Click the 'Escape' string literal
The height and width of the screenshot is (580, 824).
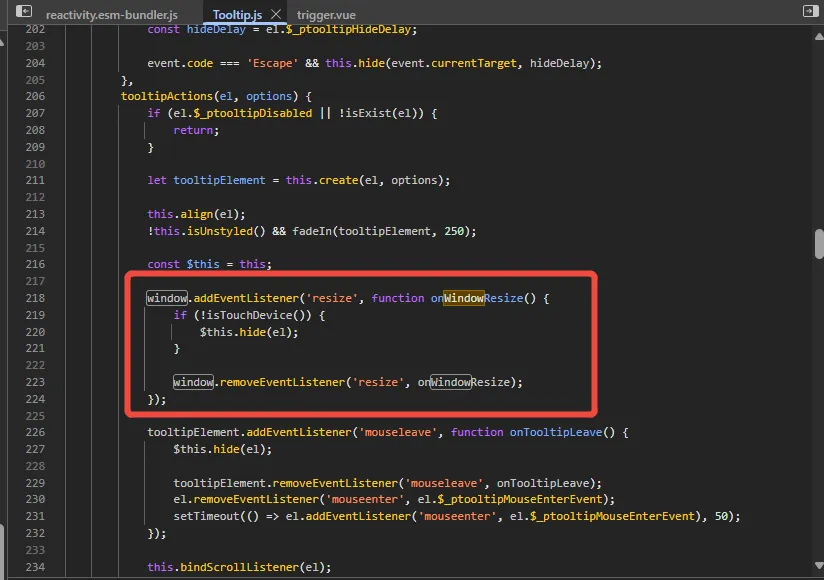273,63
